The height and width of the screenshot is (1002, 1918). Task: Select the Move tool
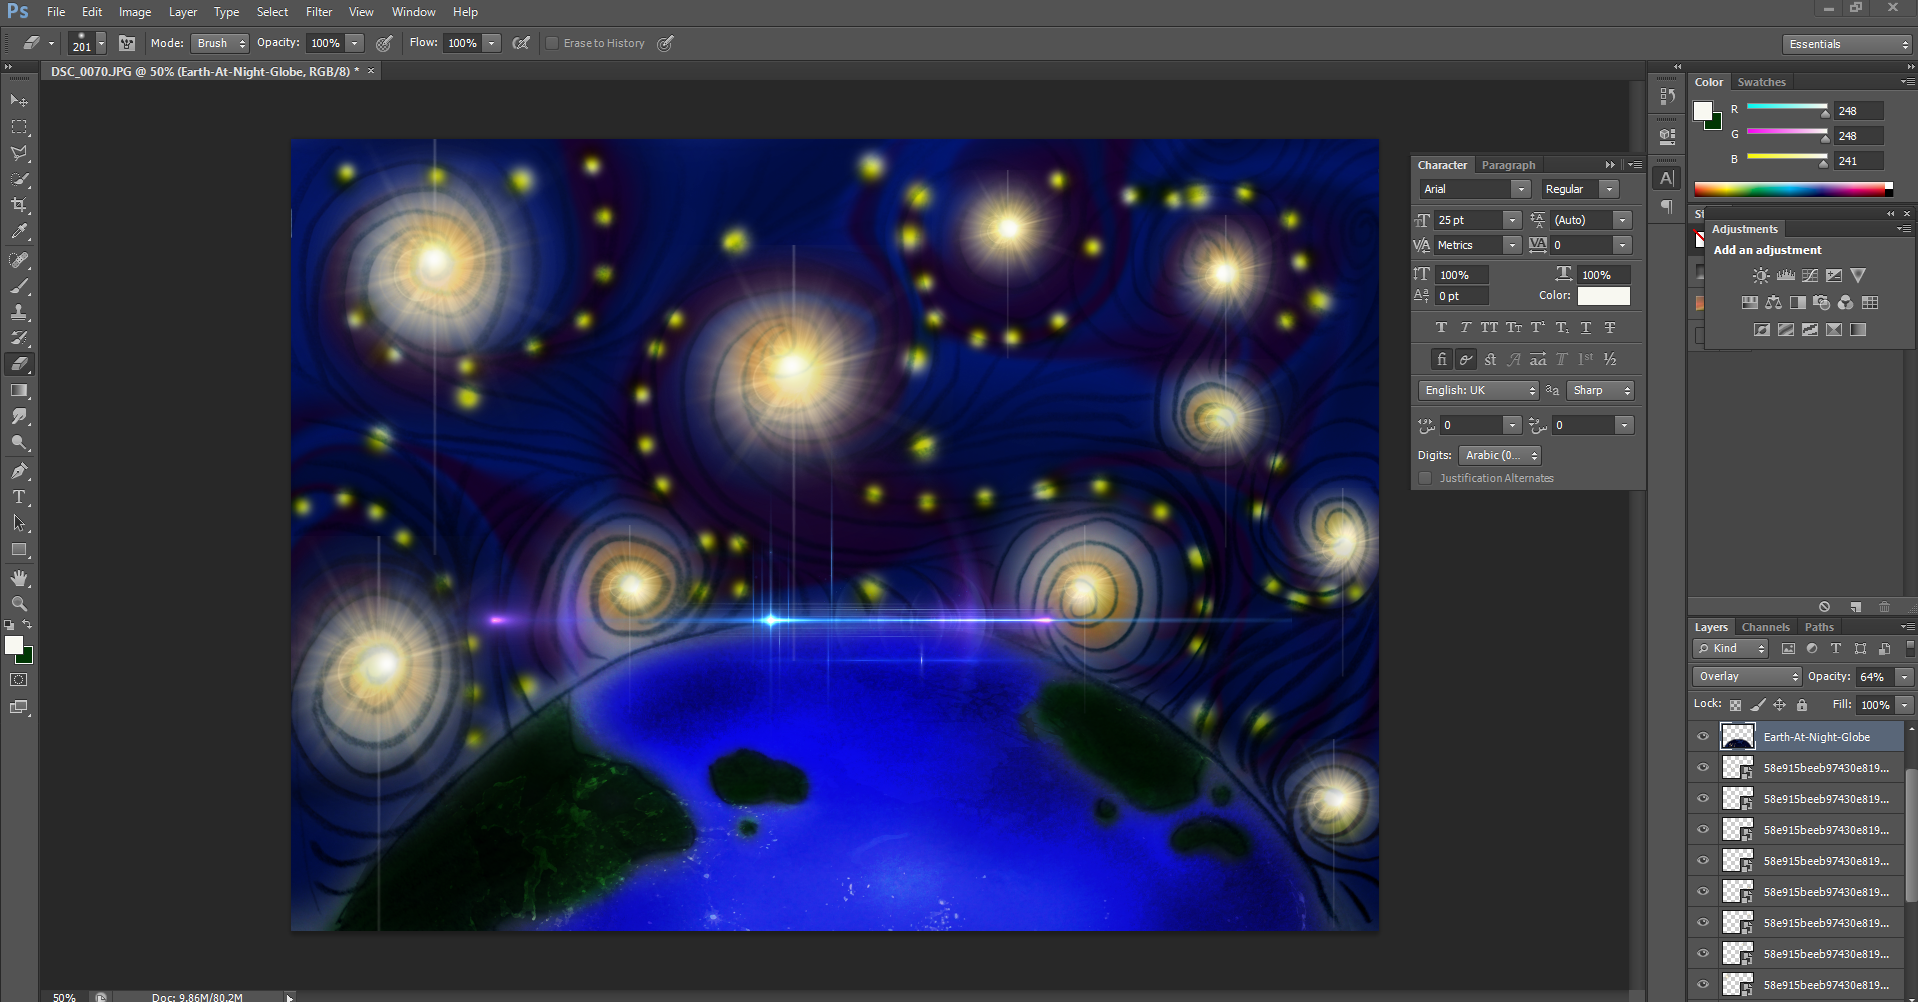tap(19, 101)
